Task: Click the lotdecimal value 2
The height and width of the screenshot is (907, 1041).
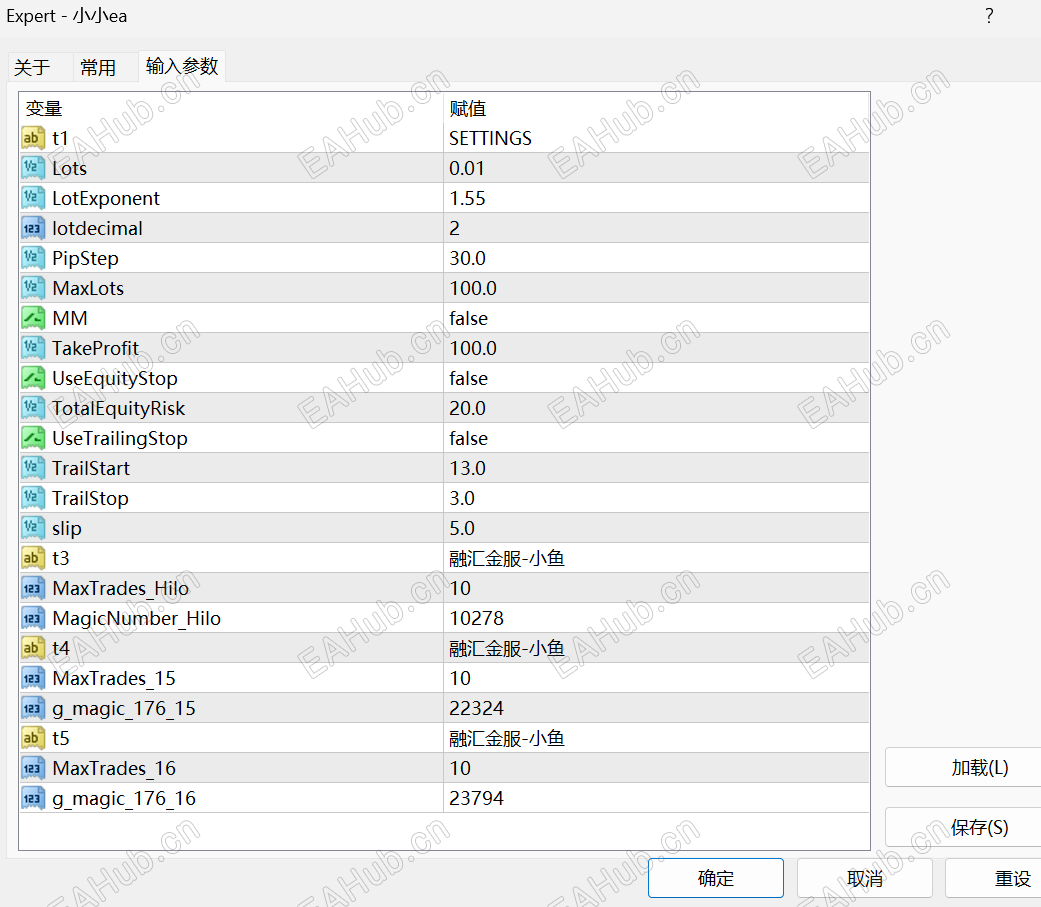Action: [x=454, y=228]
